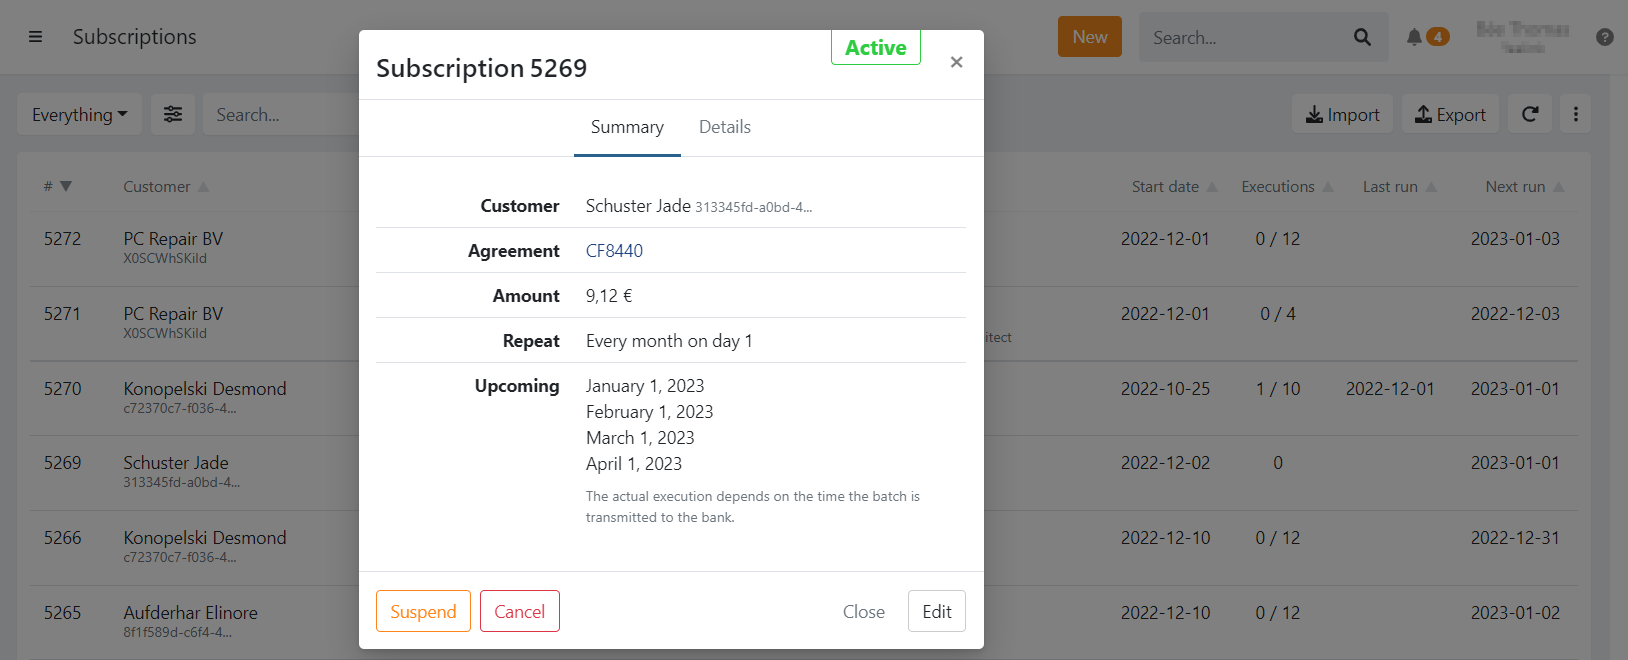Click the refresh list icon

point(1530,114)
